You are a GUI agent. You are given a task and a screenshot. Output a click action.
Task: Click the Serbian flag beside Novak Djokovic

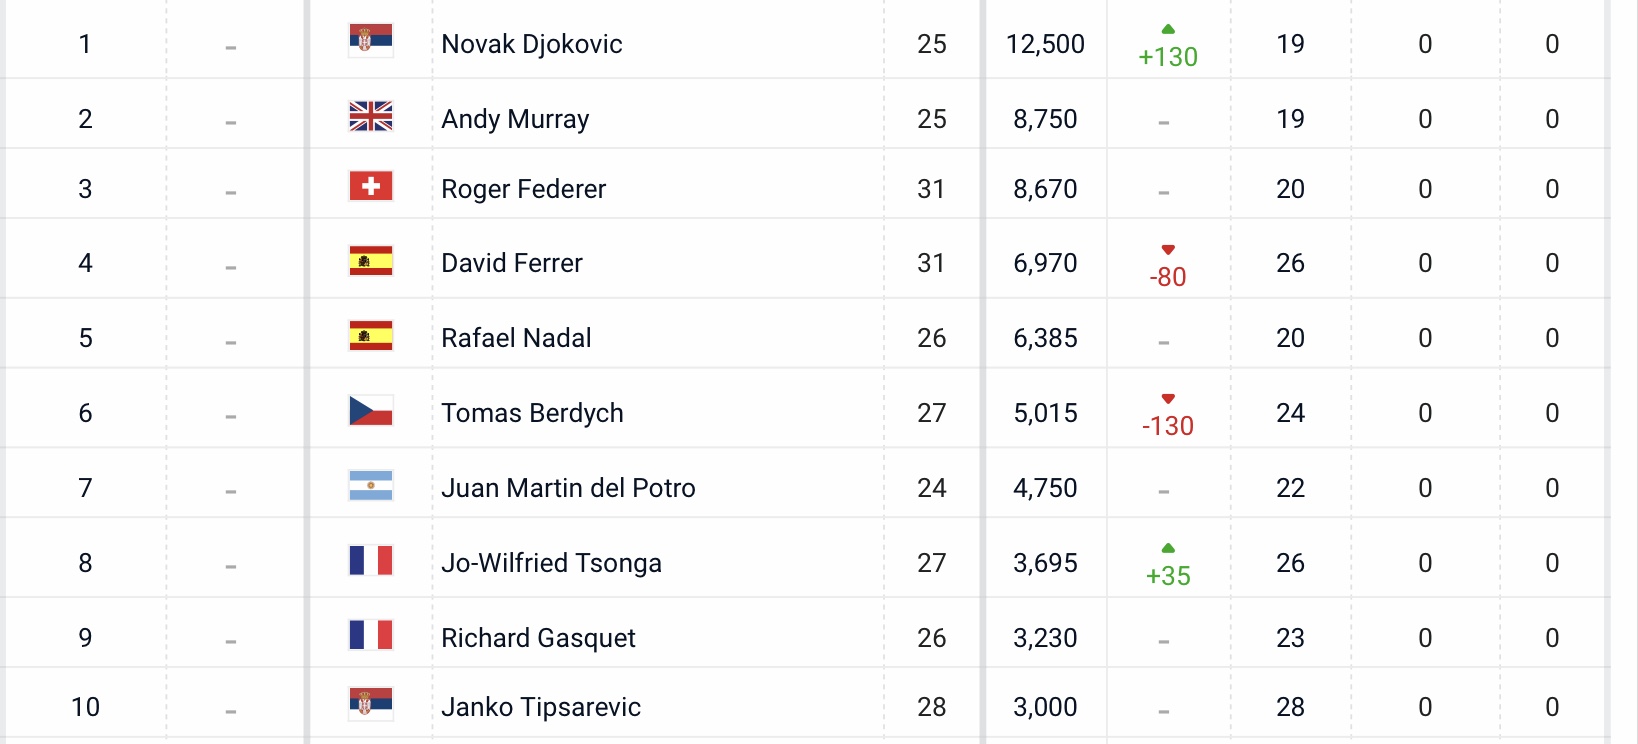click(371, 40)
